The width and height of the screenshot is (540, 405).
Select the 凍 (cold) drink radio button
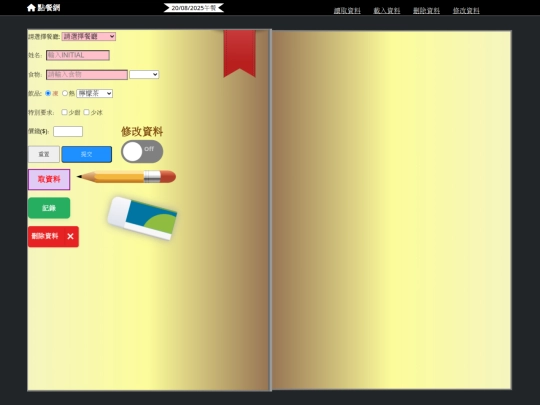[48, 93]
